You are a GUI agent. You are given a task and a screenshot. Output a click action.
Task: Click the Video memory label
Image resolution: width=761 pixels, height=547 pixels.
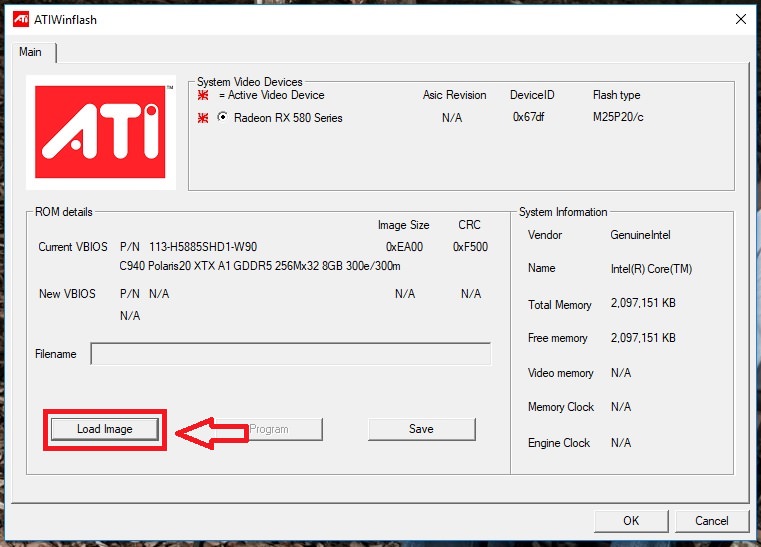561,373
